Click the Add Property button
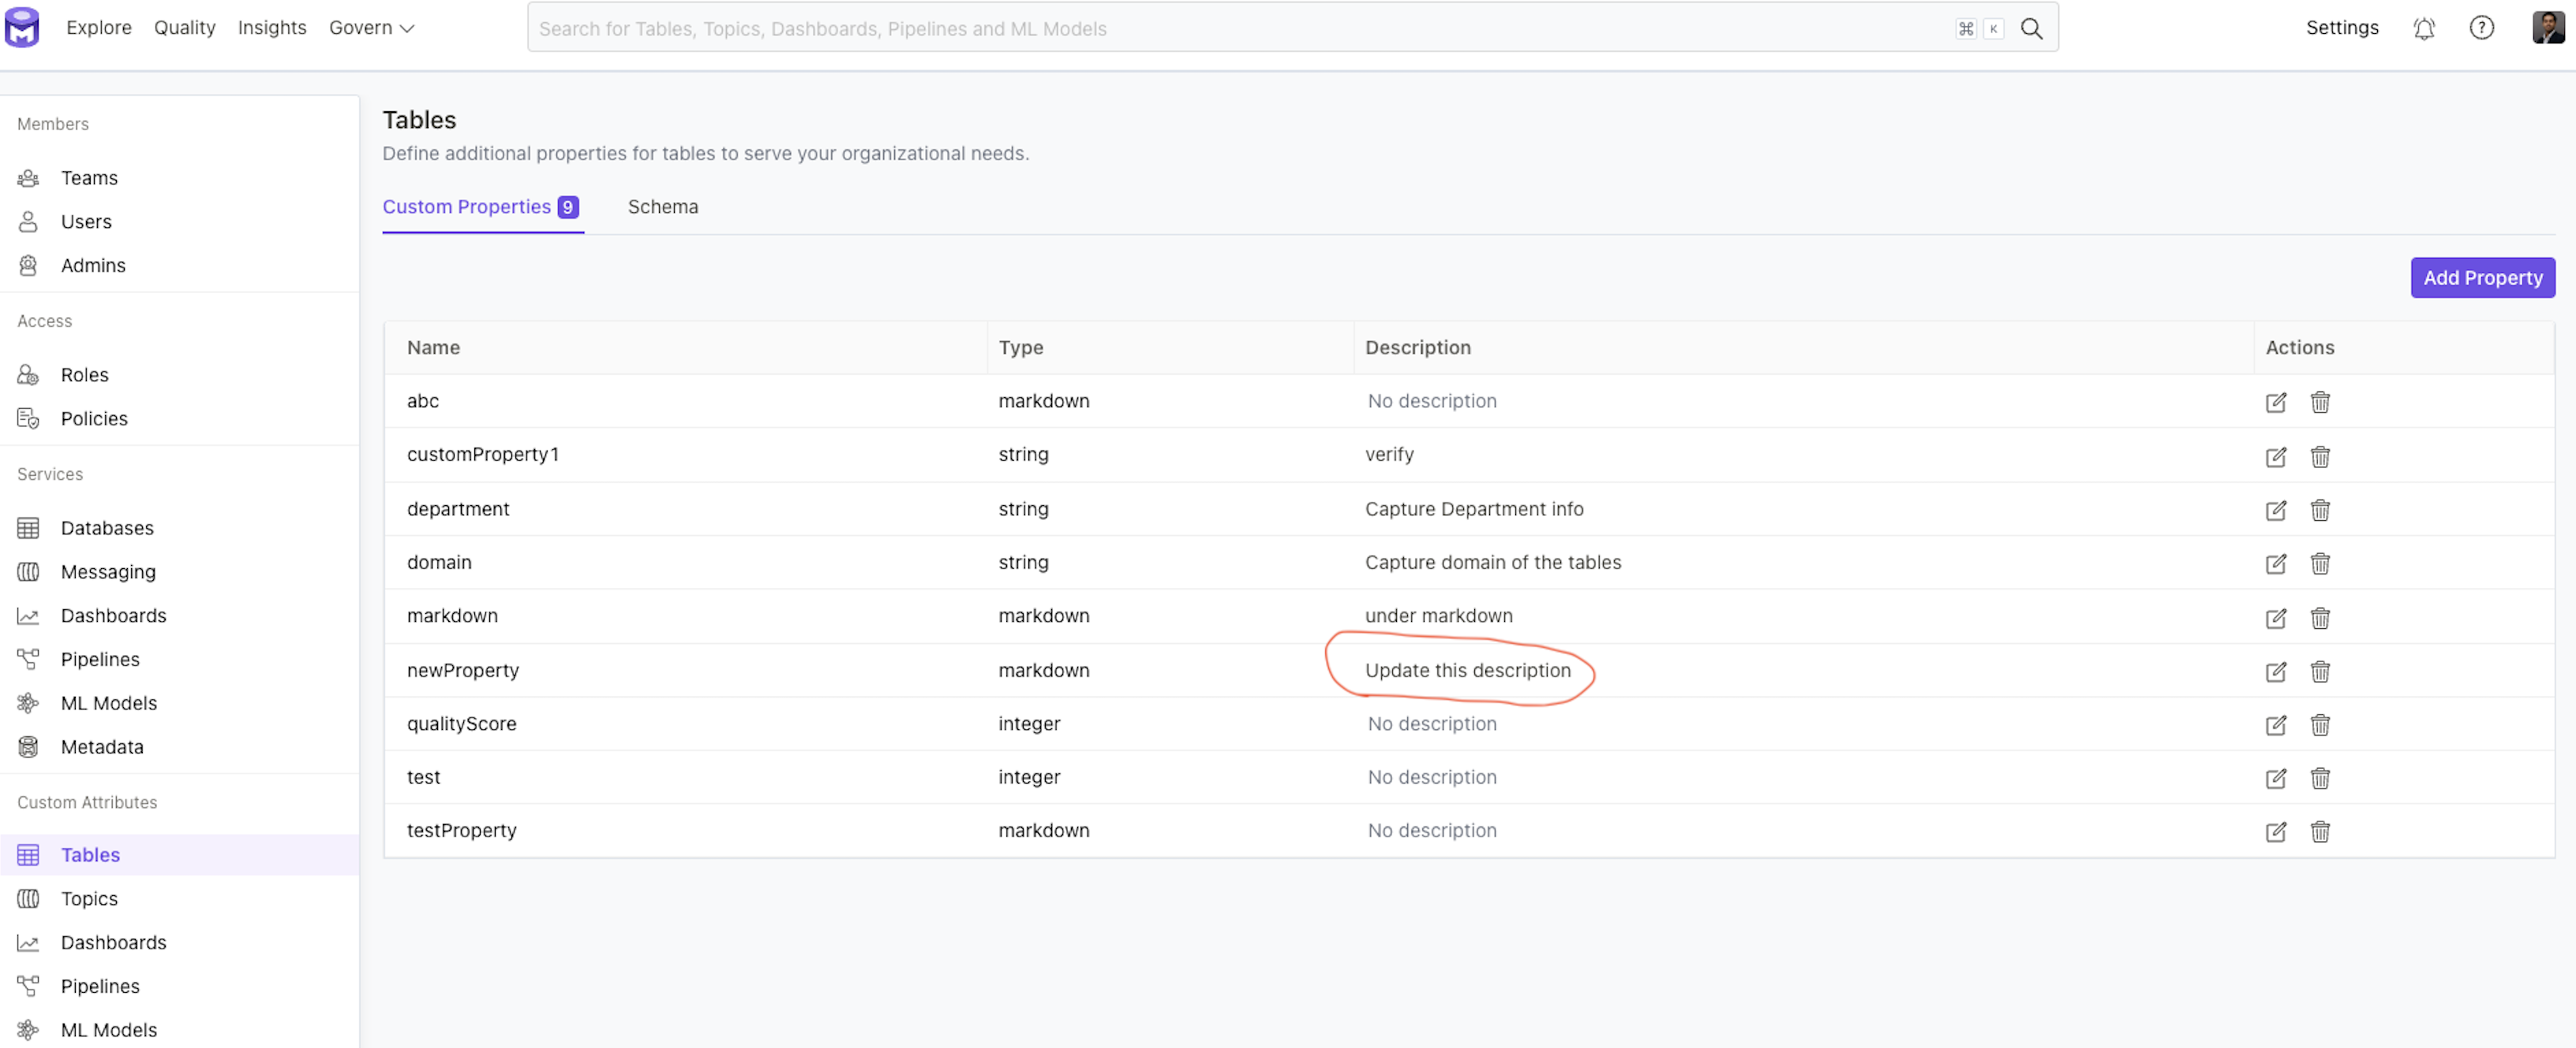 (x=2482, y=278)
